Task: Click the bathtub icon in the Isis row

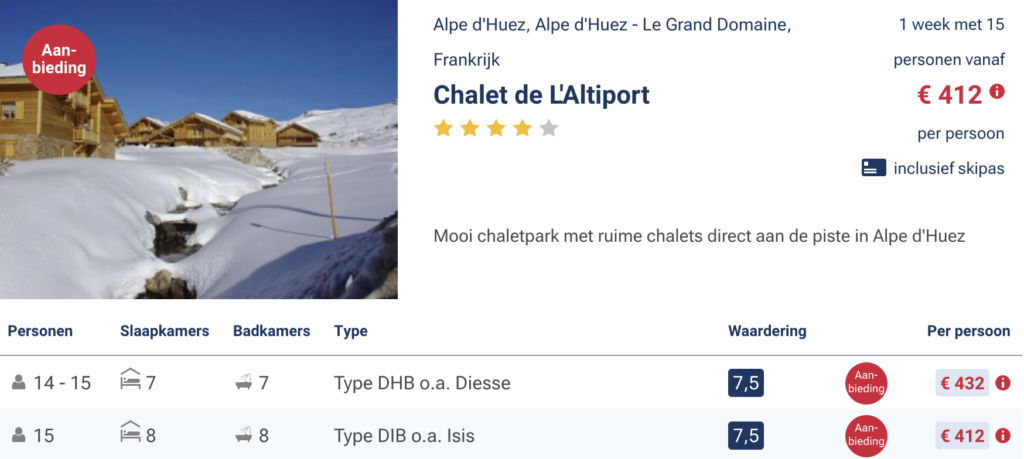Action: click(x=243, y=435)
